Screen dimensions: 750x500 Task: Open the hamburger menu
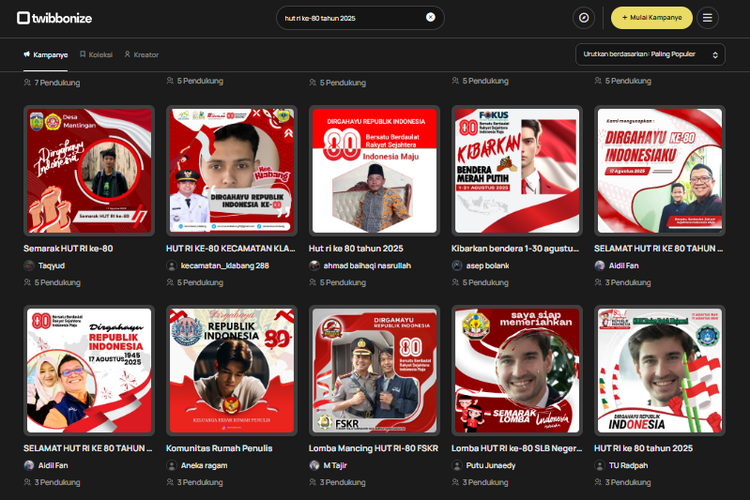[x=707, y=18]
